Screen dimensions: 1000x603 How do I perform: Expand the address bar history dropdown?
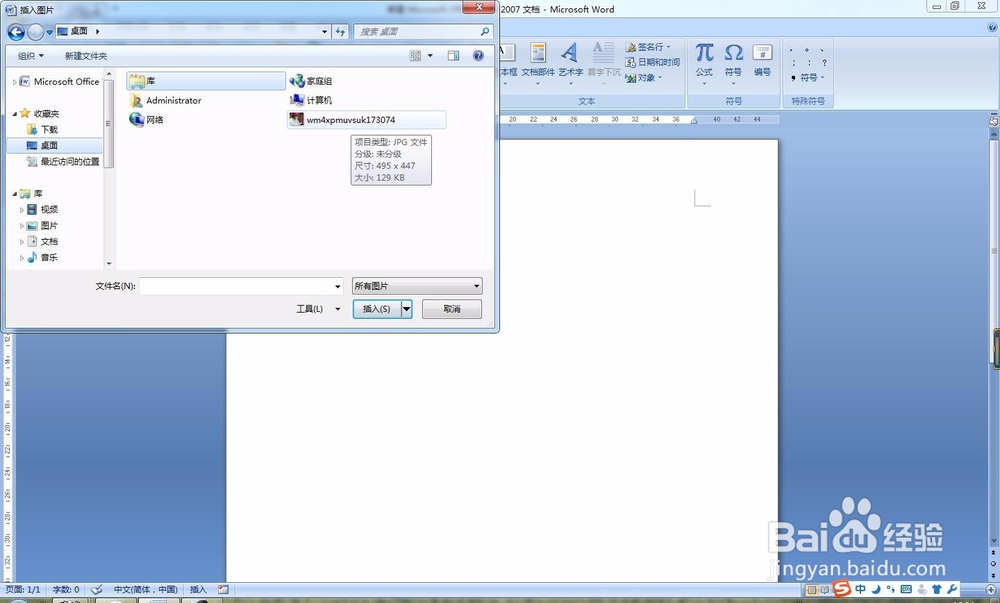coord(325,31)
